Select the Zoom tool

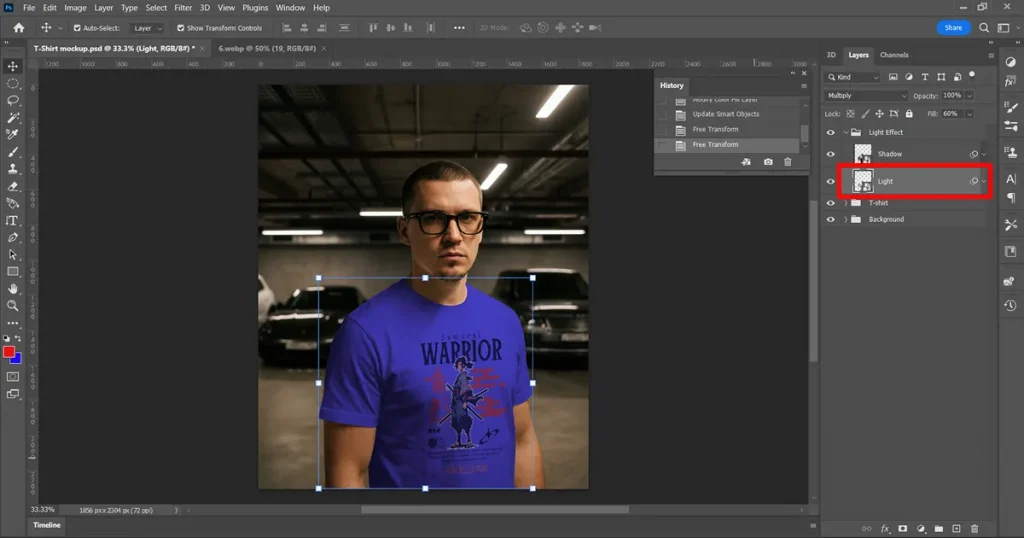click(x=13, y=306)
